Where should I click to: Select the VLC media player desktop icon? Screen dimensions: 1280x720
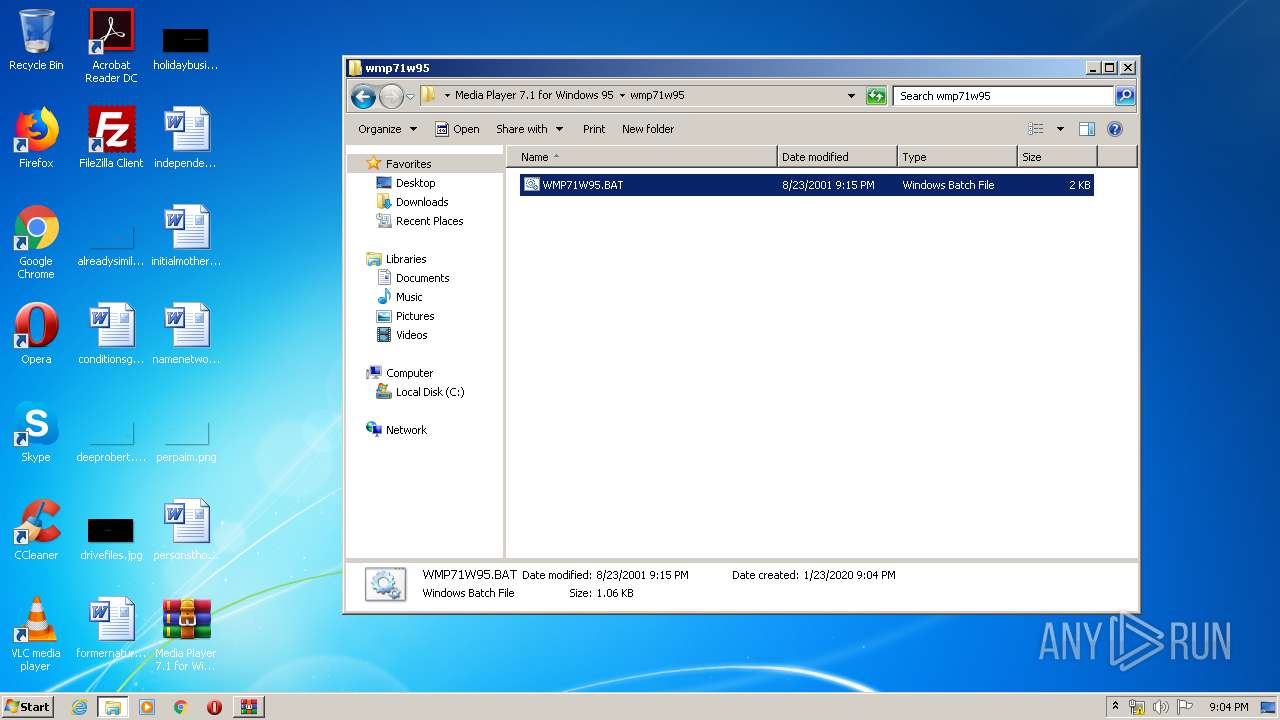point(36,634)
